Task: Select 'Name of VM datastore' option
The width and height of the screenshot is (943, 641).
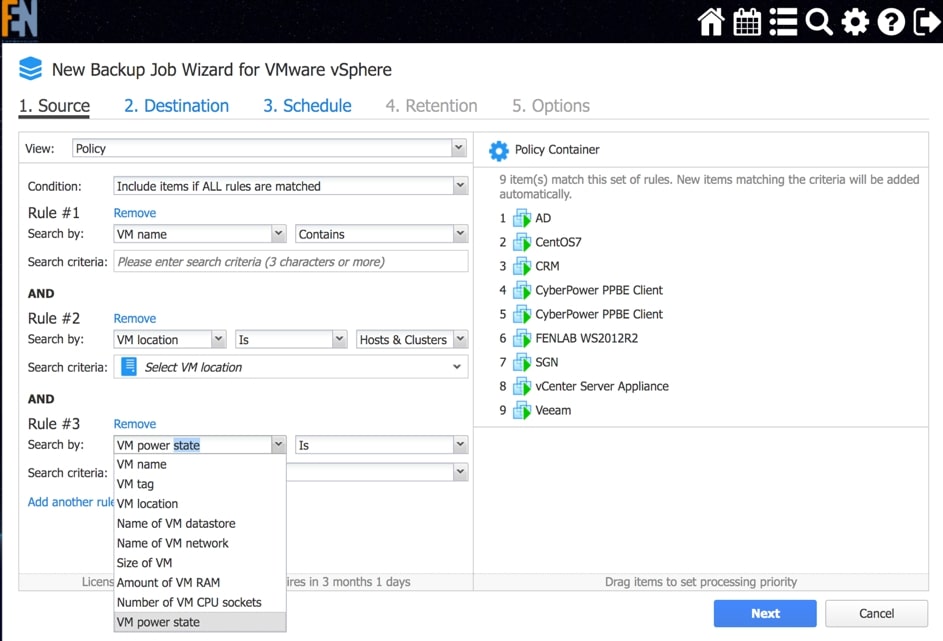Action: 176,524
